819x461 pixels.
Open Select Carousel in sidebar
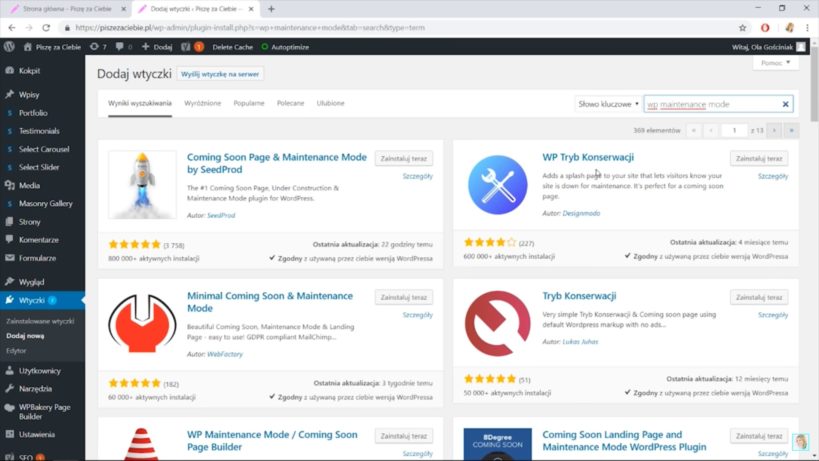pos(44,149)
